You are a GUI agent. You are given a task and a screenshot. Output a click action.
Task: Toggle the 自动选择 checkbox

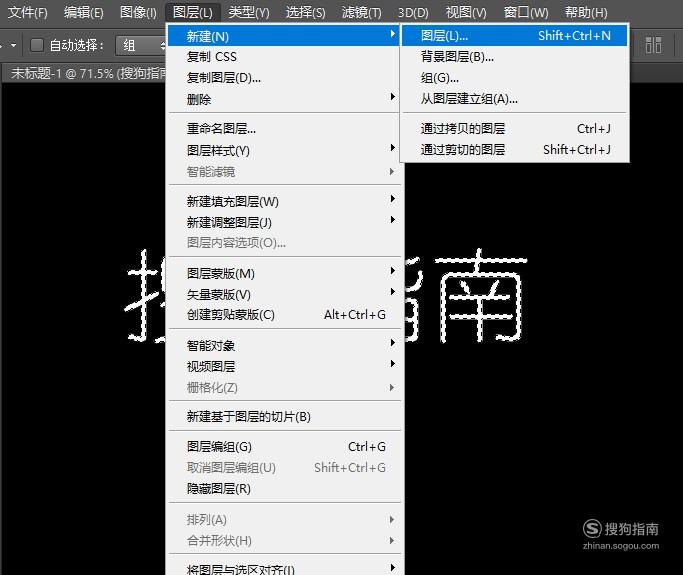pos(37,45)
